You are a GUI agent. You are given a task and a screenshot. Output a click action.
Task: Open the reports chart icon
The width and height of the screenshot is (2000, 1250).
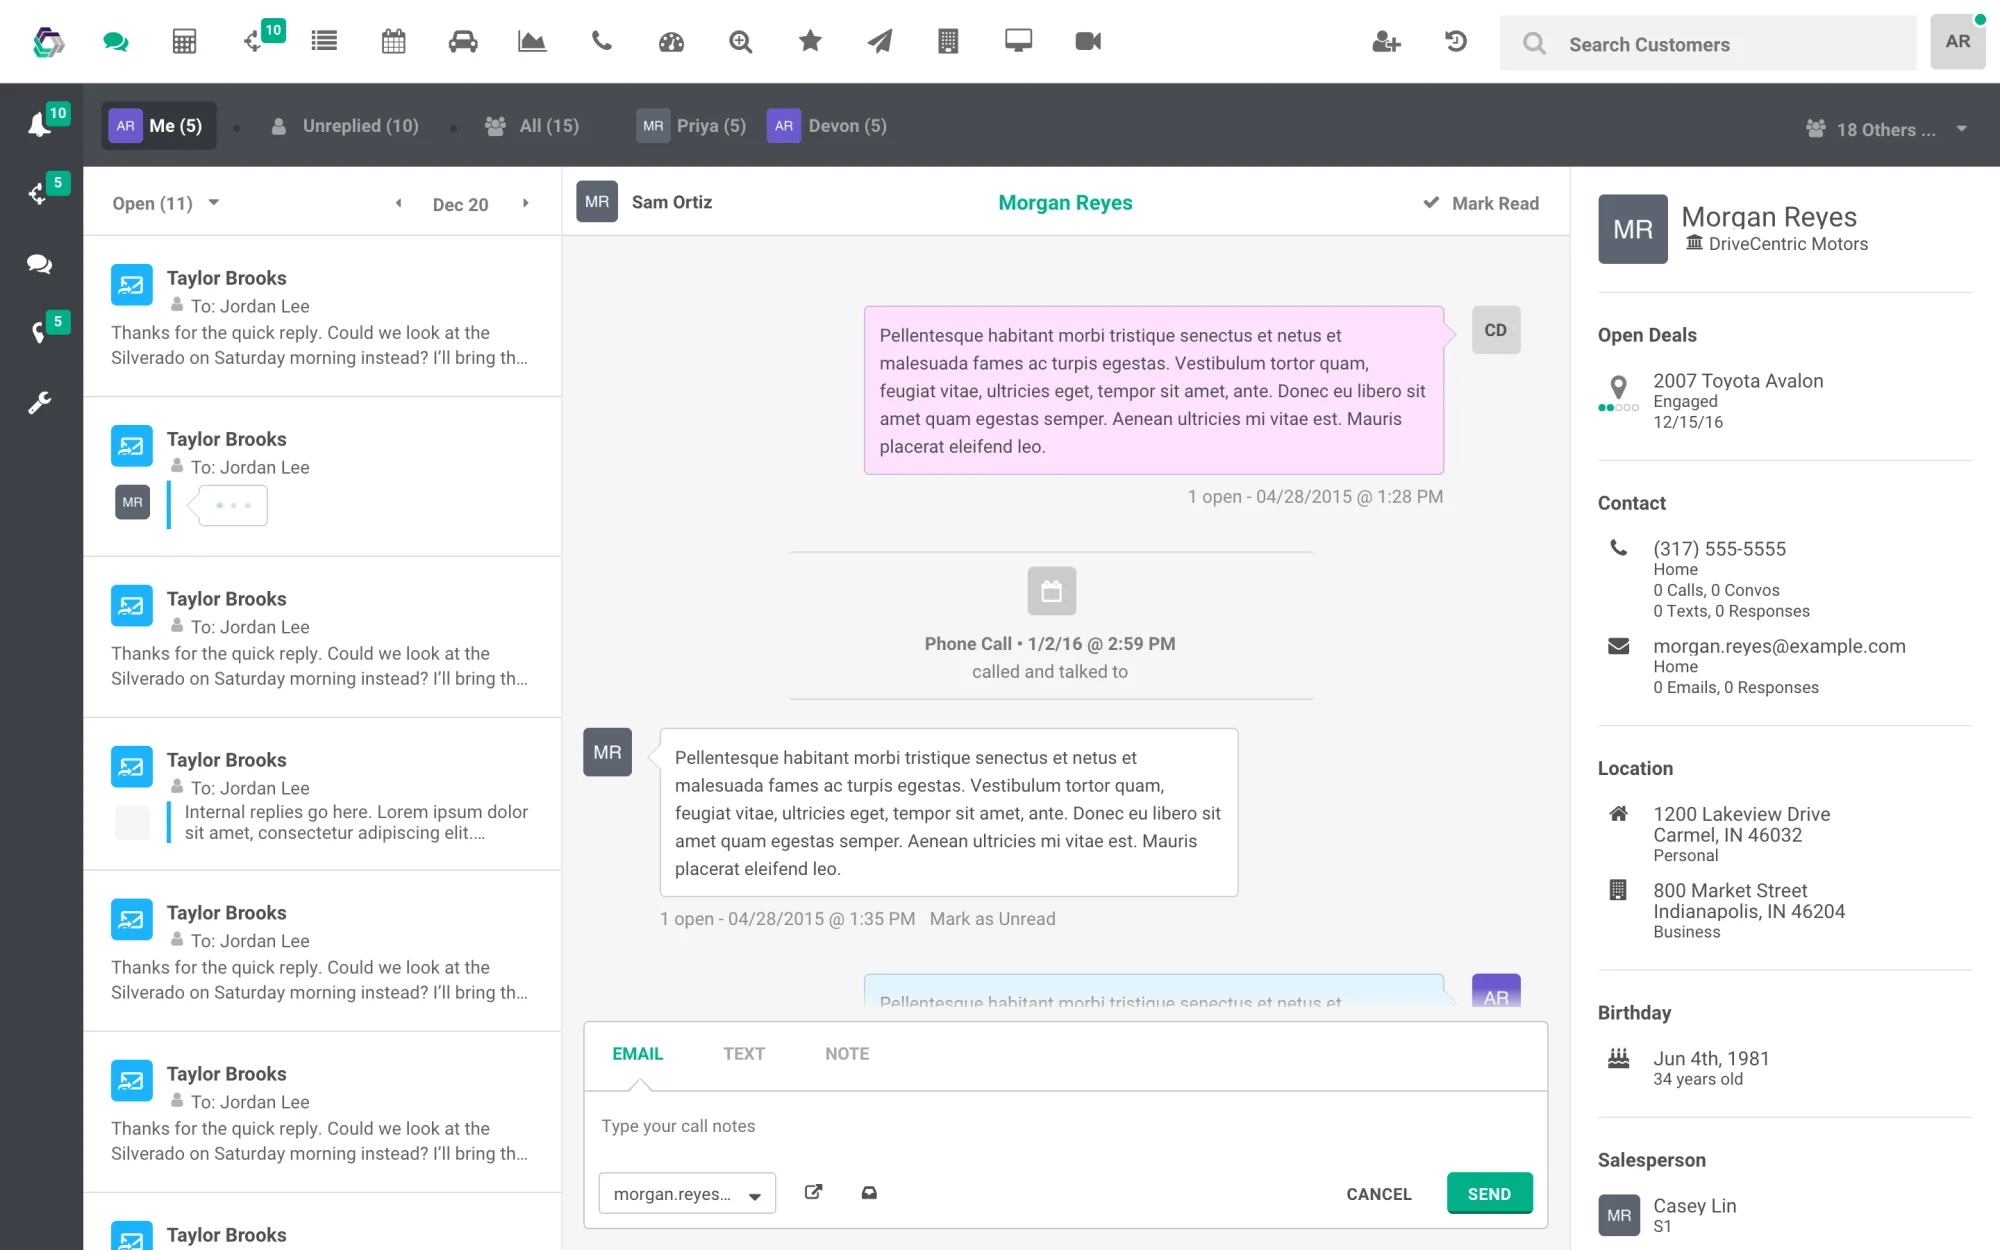532,42
